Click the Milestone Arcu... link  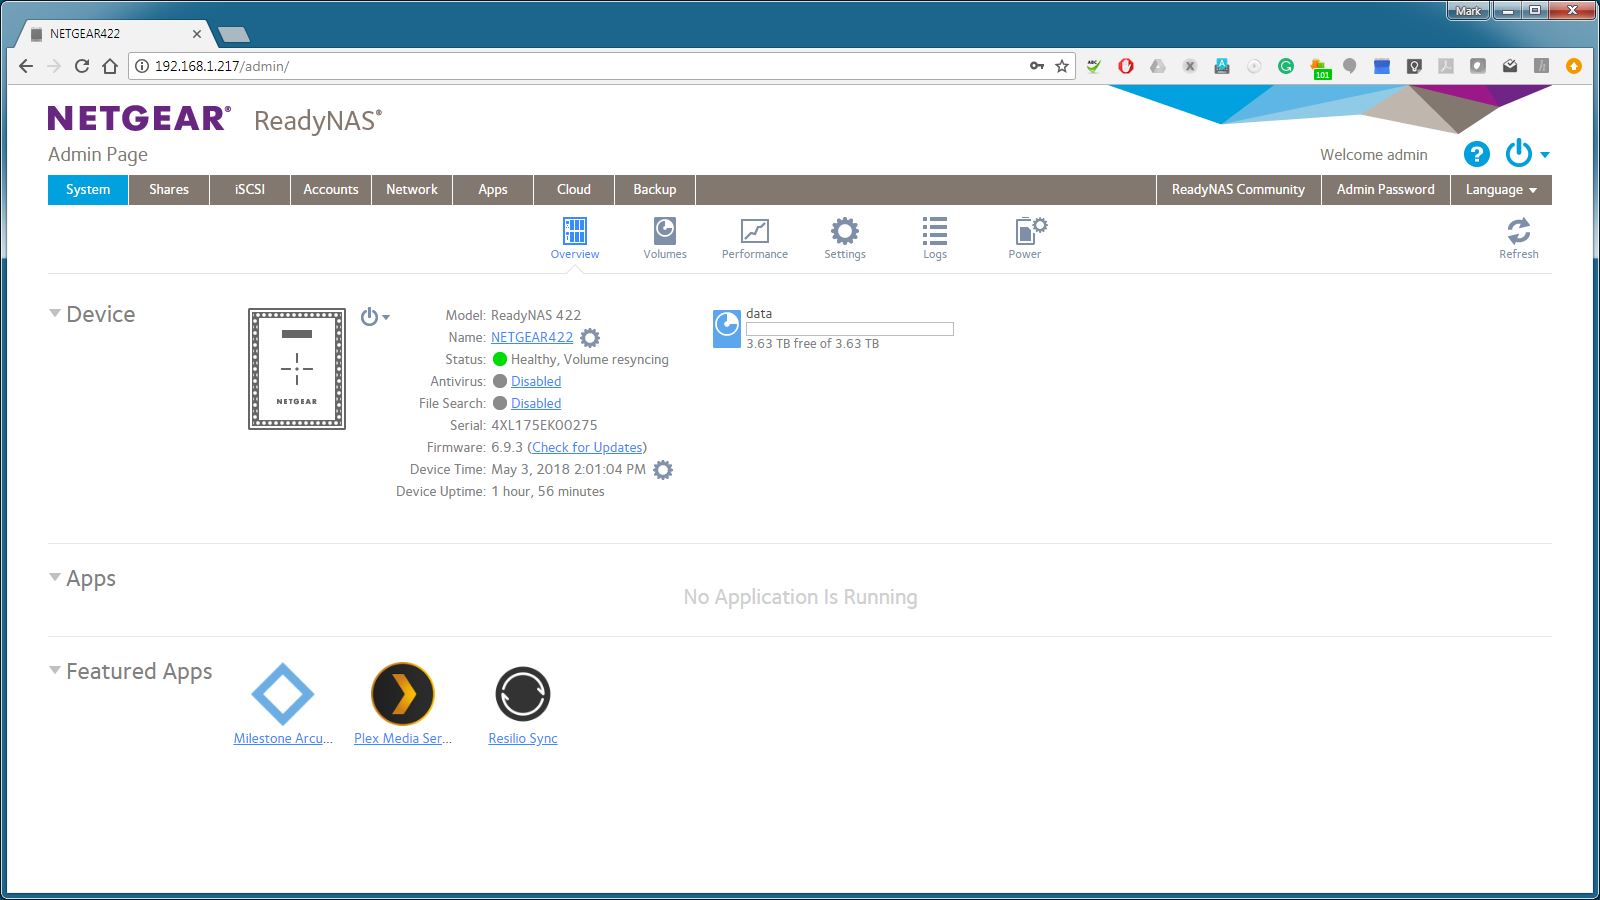tap(283, 739)
